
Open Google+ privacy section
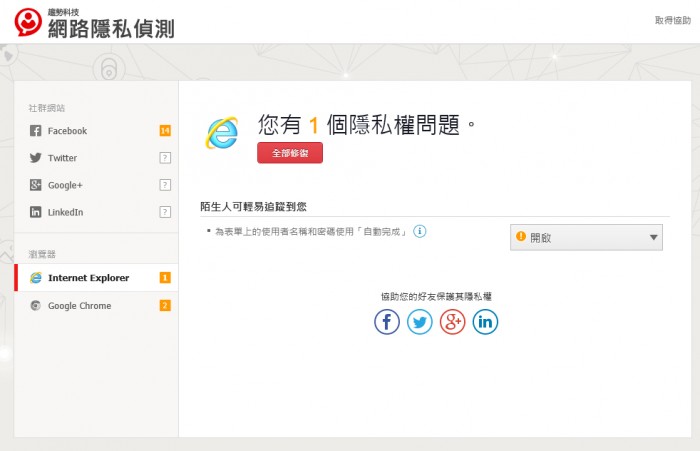(x=65, y=185)
